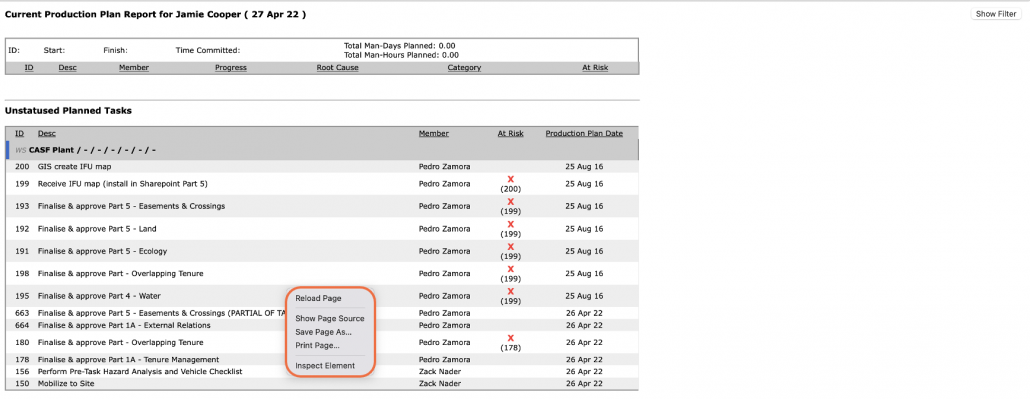Click 'Total Man-Days Planned: 0.00' text
The width and height of the screenshot is (1030, 399).
coord(400,46)
